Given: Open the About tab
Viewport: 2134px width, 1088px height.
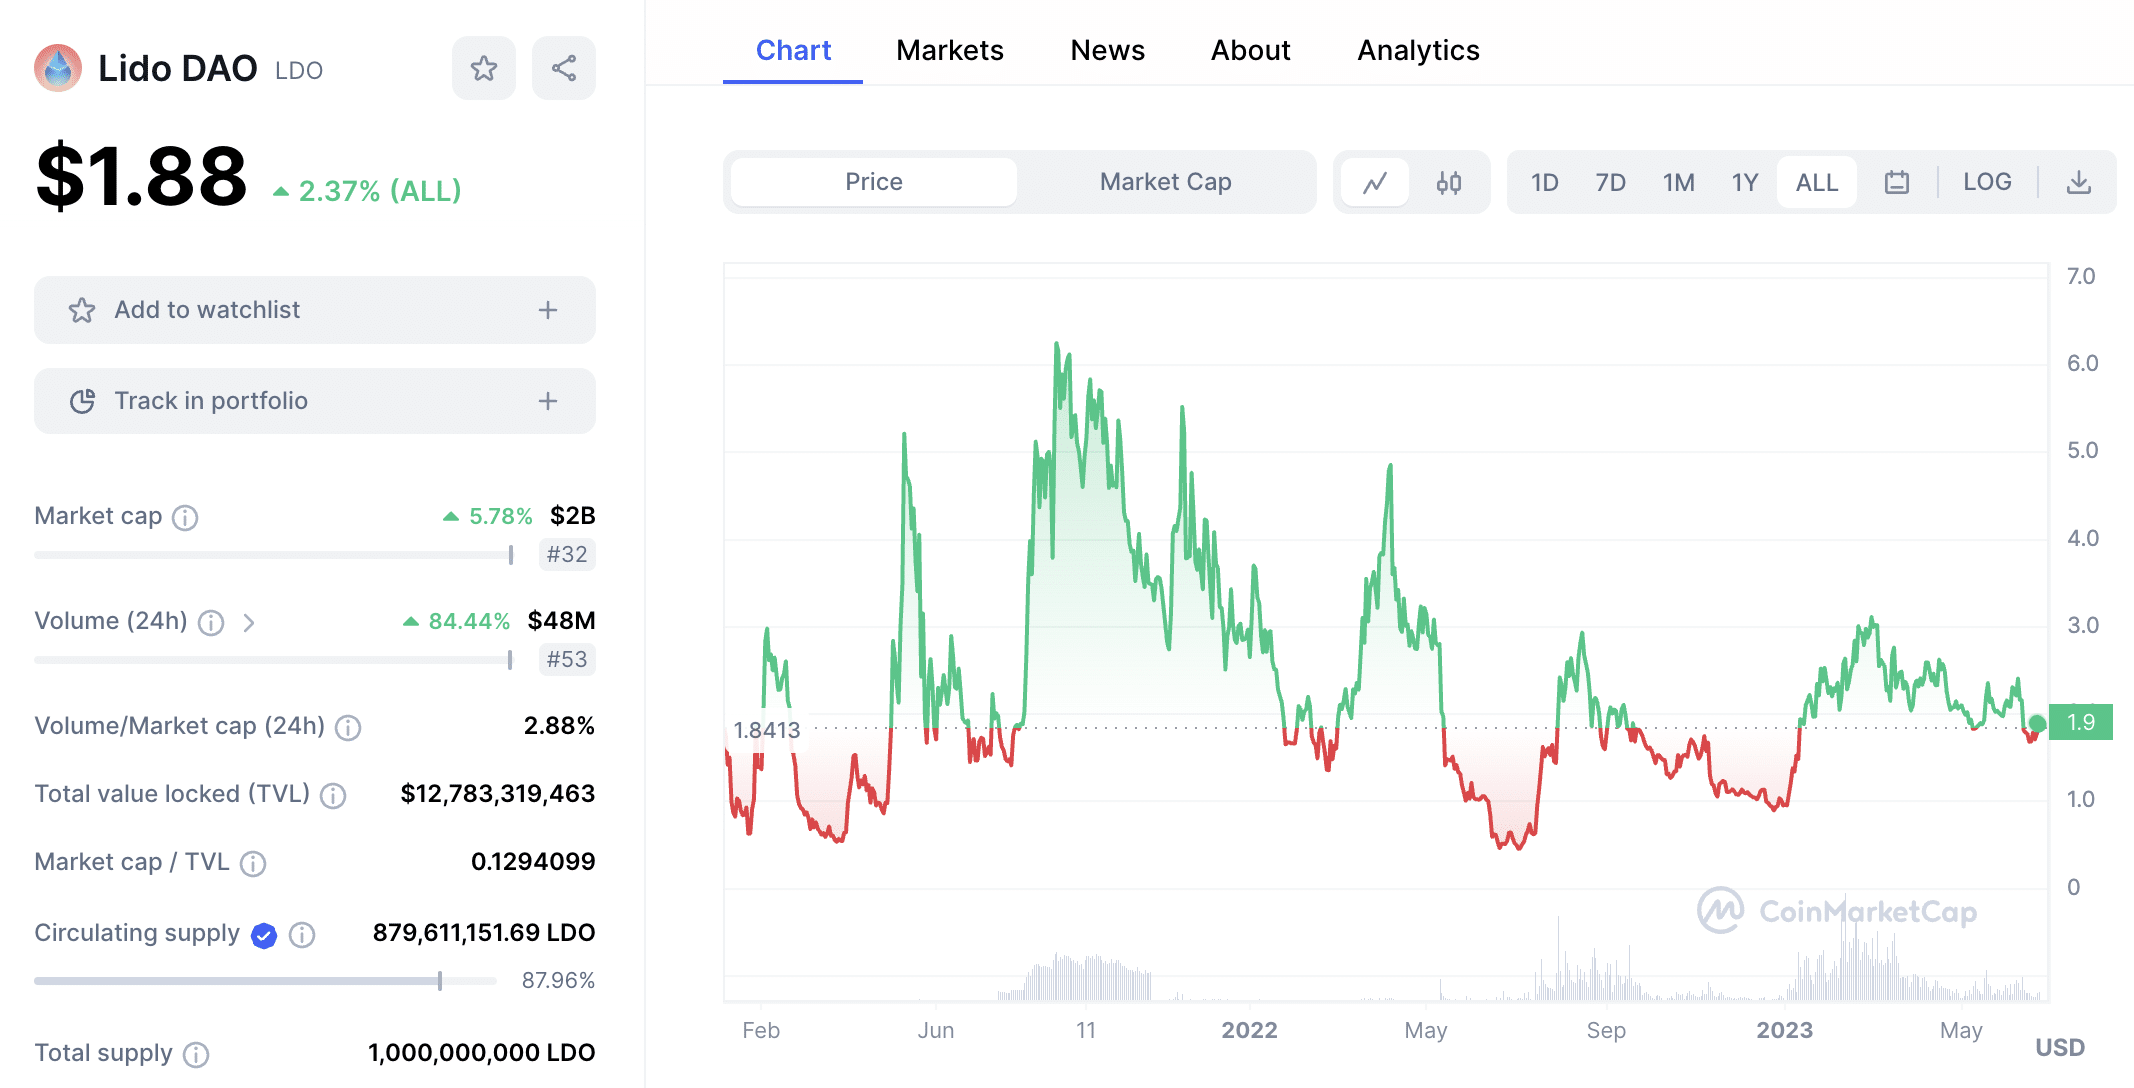Looking at the screenshot, I should [x=1250, y=50].
